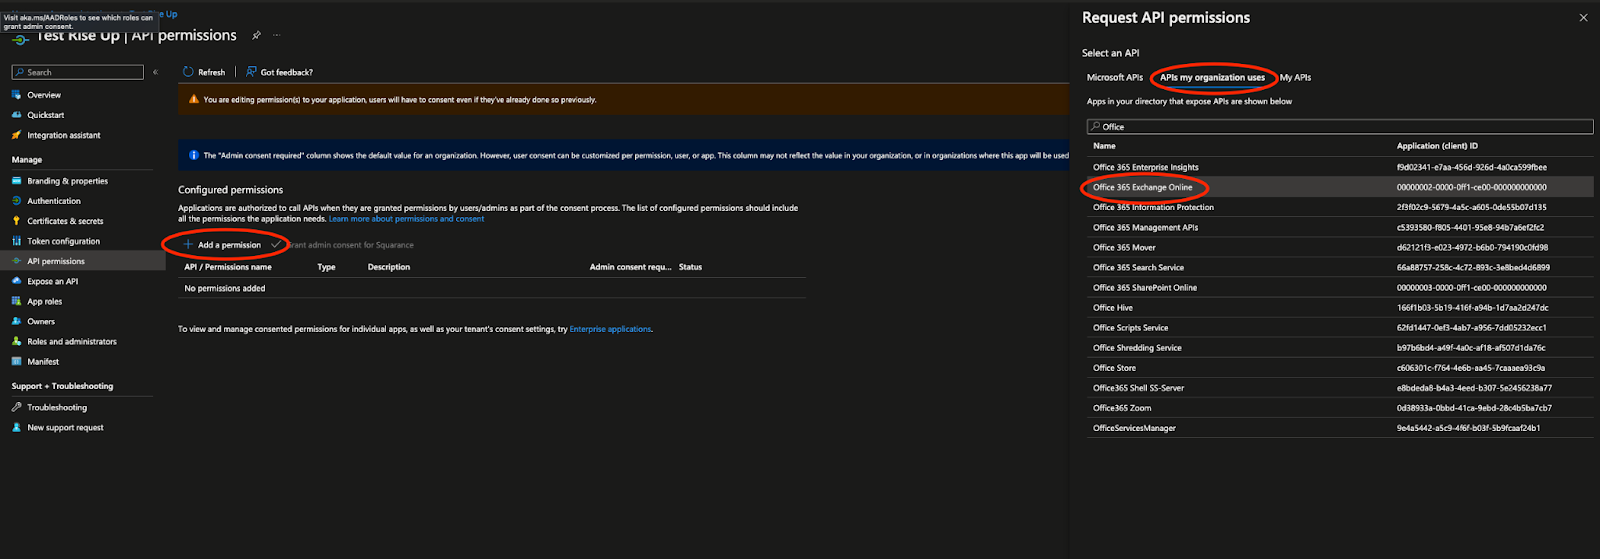Open the ellipsis menu next to title

coord(277,35)
